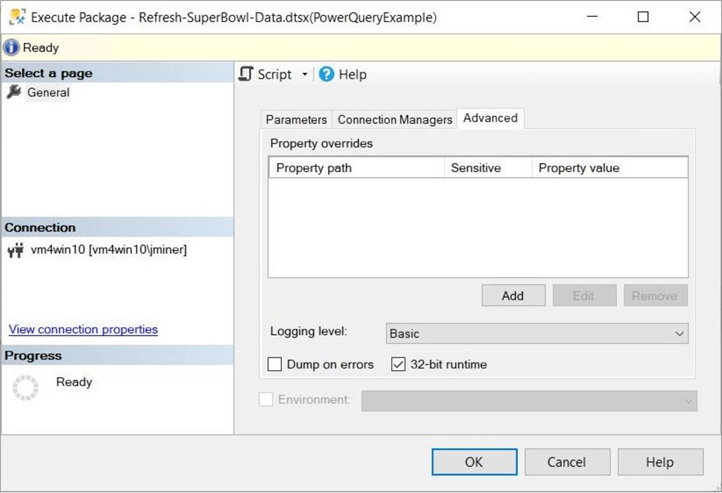Enable the Dump on errors checkbox
The height and width of the screenshot is (493, 722).
point(275,365)
